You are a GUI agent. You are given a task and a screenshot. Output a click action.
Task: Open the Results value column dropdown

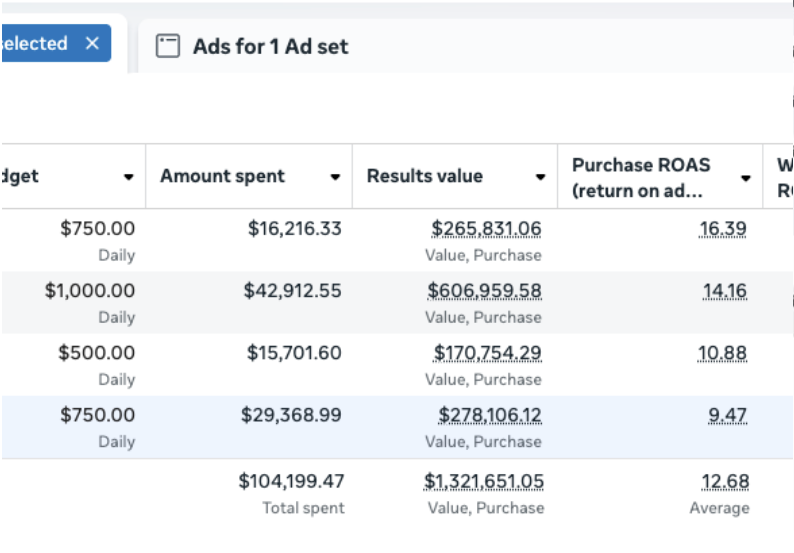tap(540, 177)
